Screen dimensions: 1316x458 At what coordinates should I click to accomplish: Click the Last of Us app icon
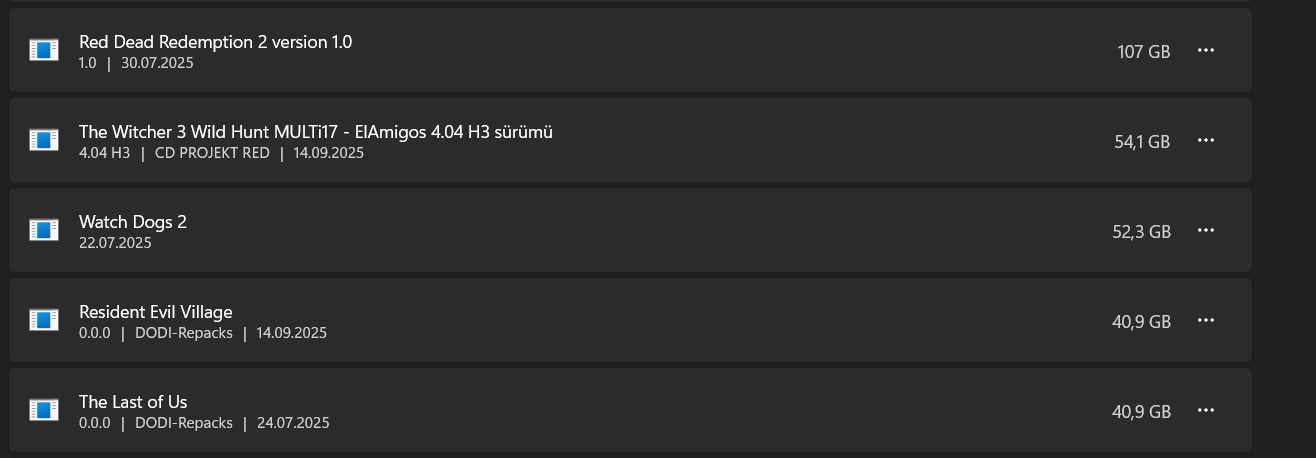click(x=44, y=410)
